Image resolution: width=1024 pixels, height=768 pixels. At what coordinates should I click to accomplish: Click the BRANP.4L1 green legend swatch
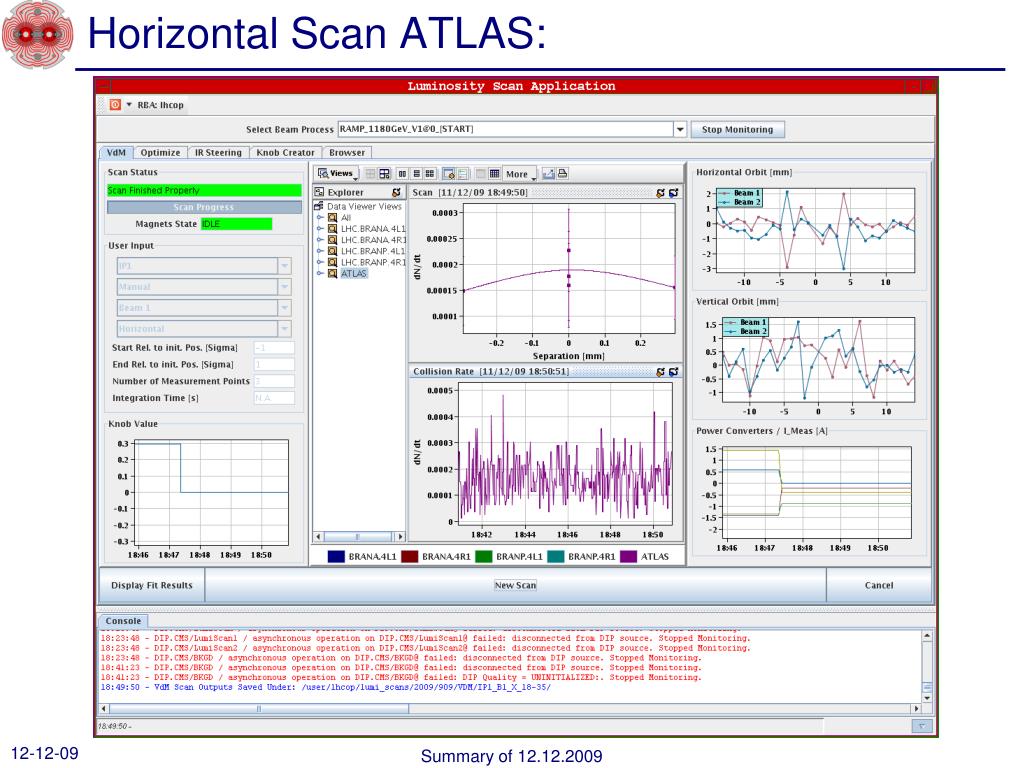[x=483, y=556]
